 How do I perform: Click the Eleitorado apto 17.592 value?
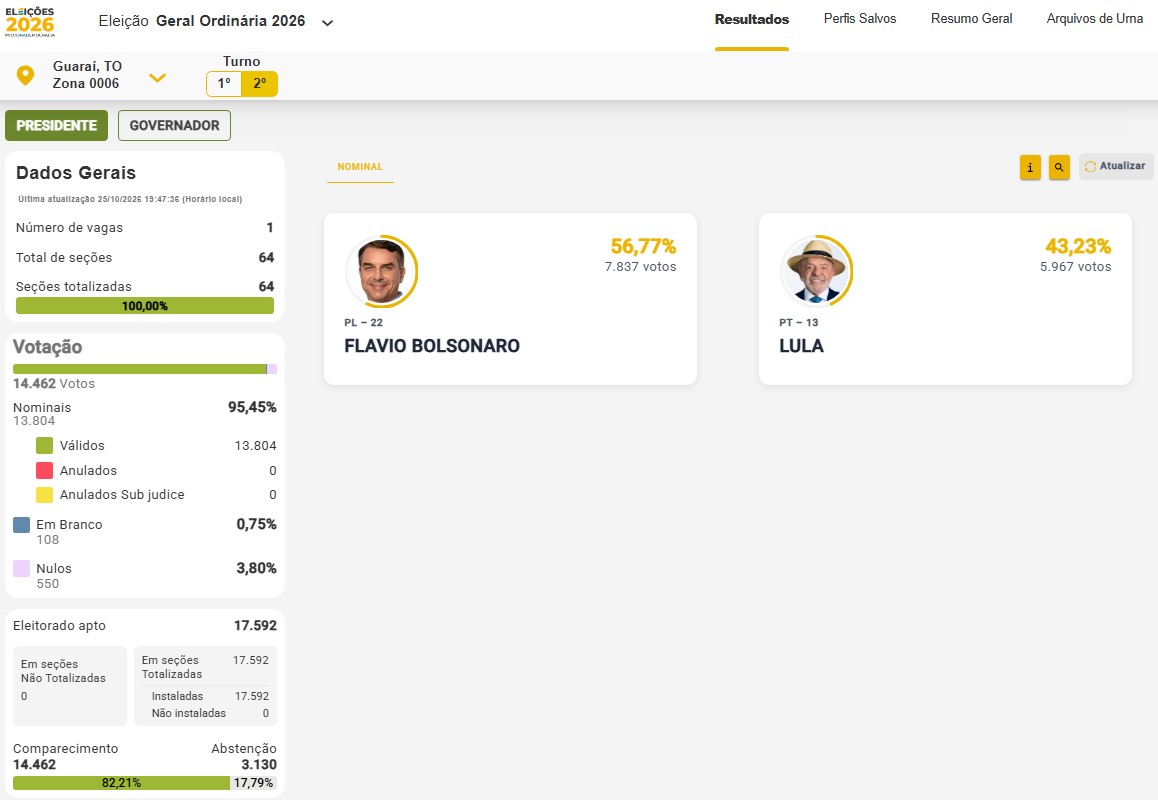click(x=255, y=626)
